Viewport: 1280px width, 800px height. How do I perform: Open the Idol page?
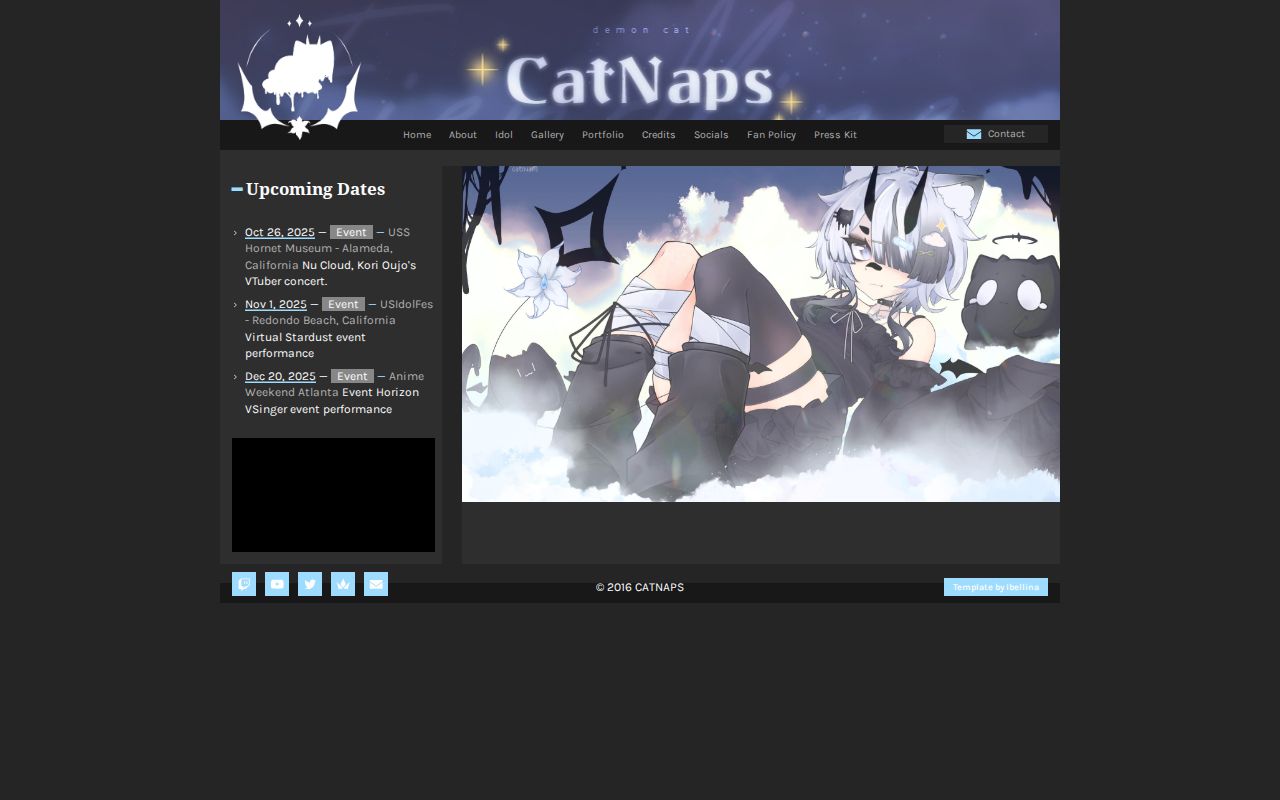click(504, 135)
